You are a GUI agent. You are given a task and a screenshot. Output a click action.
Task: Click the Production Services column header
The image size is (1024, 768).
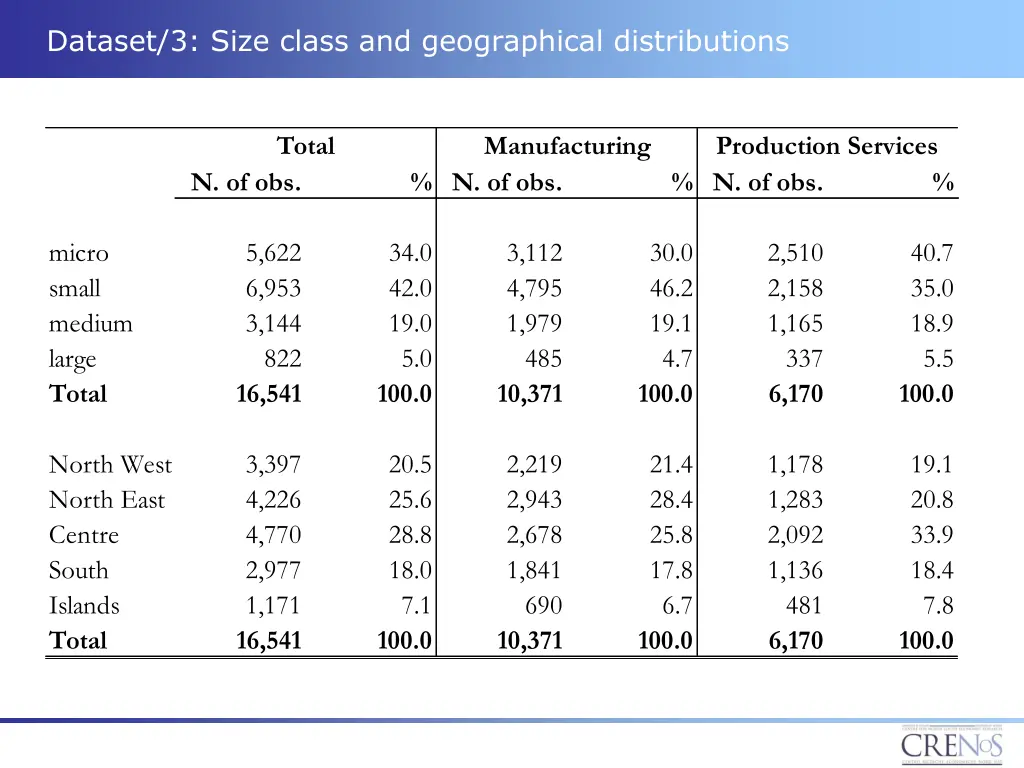(826, 146)
